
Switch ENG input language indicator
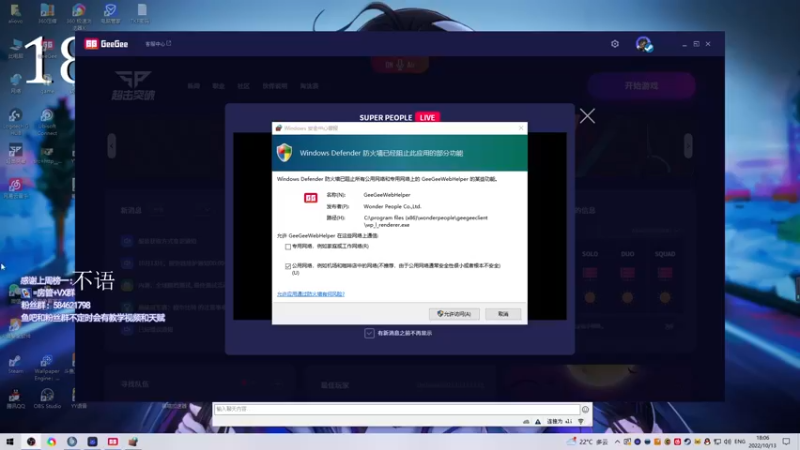click(740, 442)
